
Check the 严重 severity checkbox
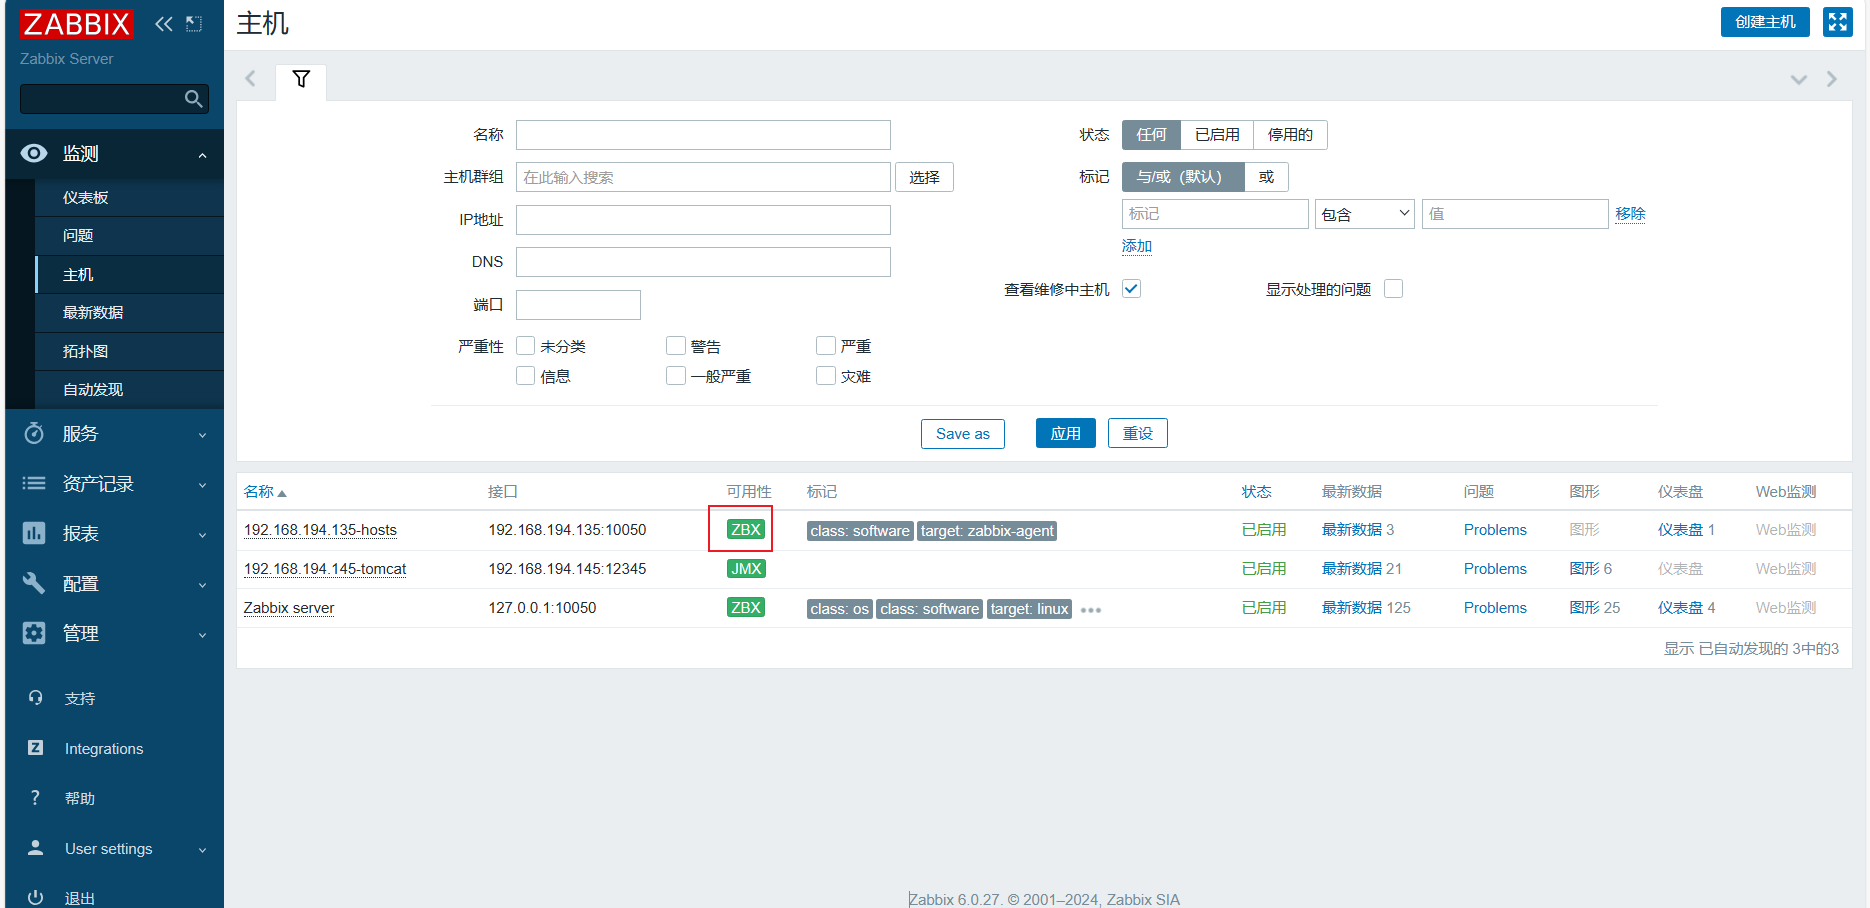[826, 346]
